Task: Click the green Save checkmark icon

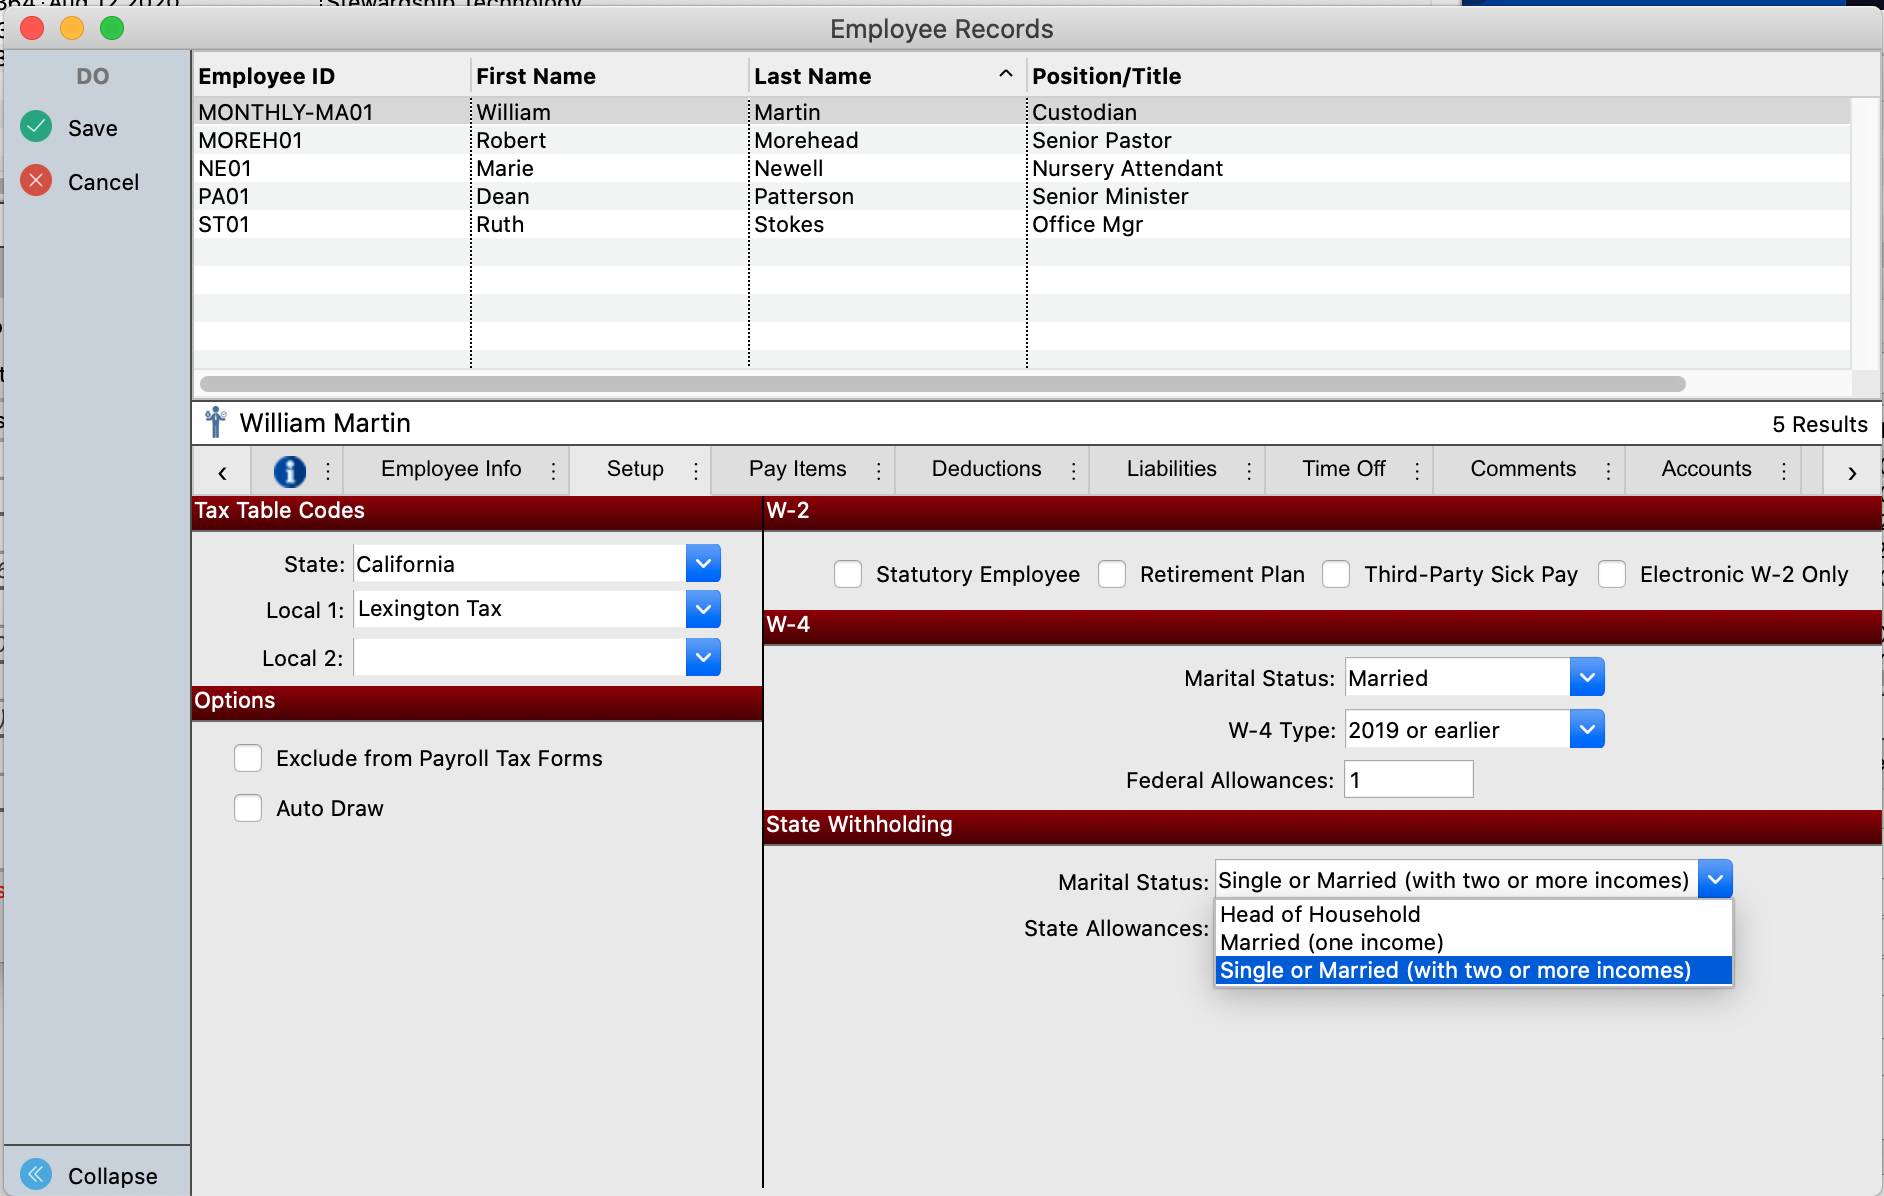Action: 36,127
